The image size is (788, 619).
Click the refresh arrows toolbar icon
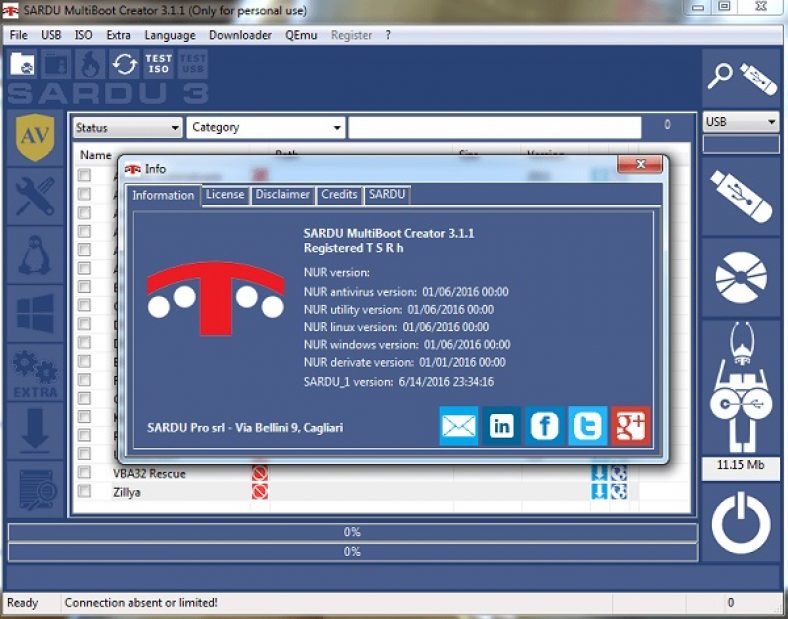click(x=124, y=64)
